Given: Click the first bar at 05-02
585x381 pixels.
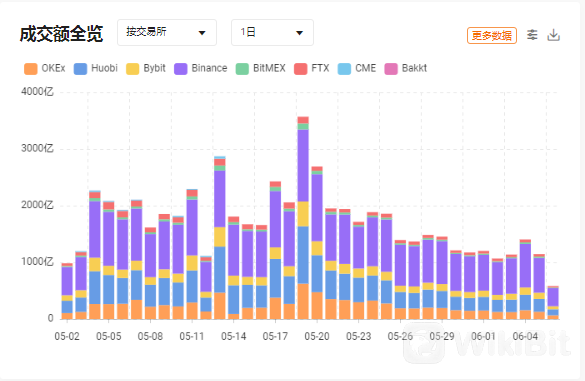Looking at the screenshot, I should coord(67,291).
